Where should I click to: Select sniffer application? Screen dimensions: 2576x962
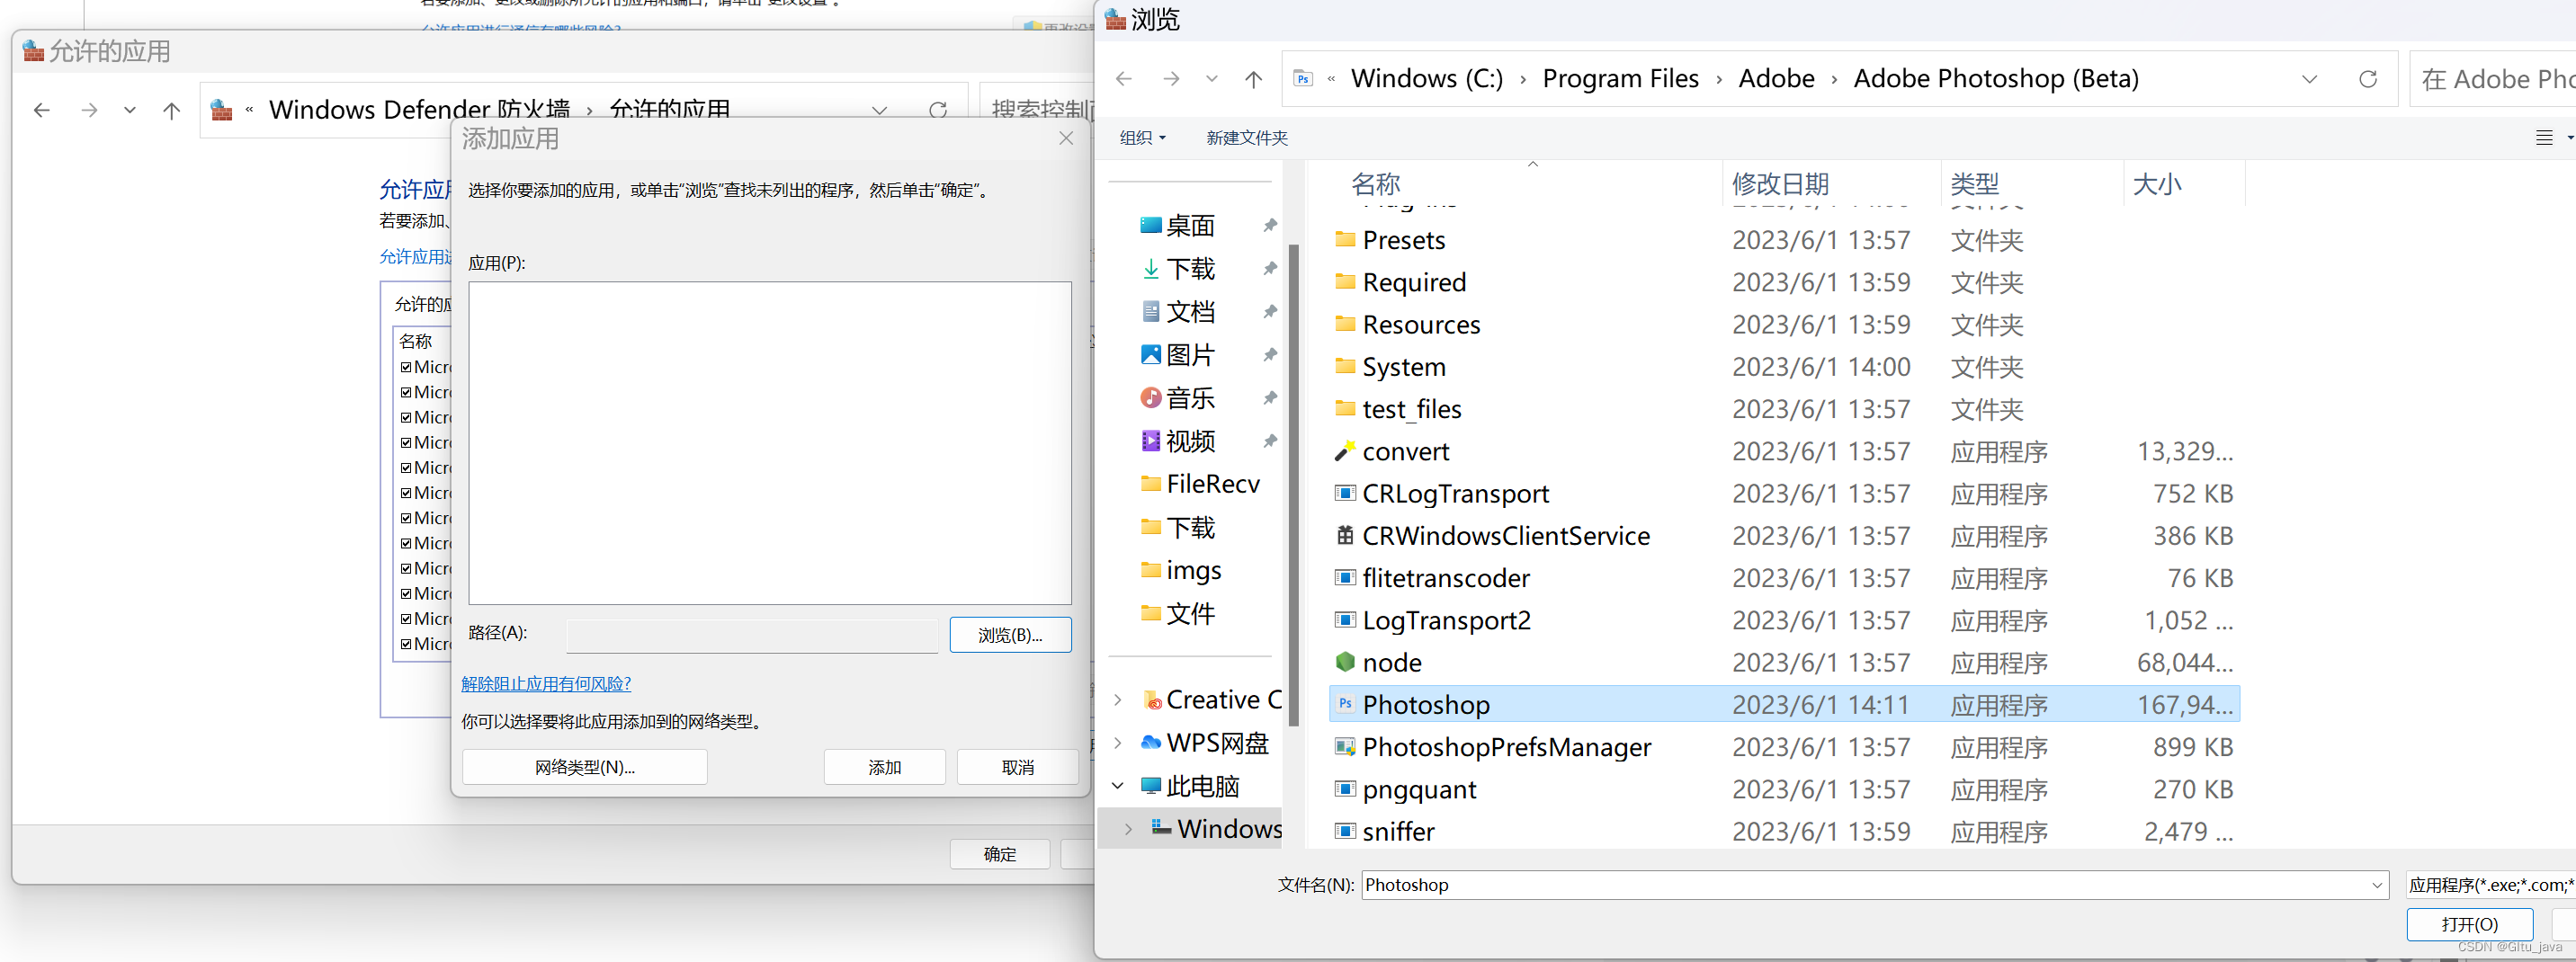click(x=1397, y=831)
